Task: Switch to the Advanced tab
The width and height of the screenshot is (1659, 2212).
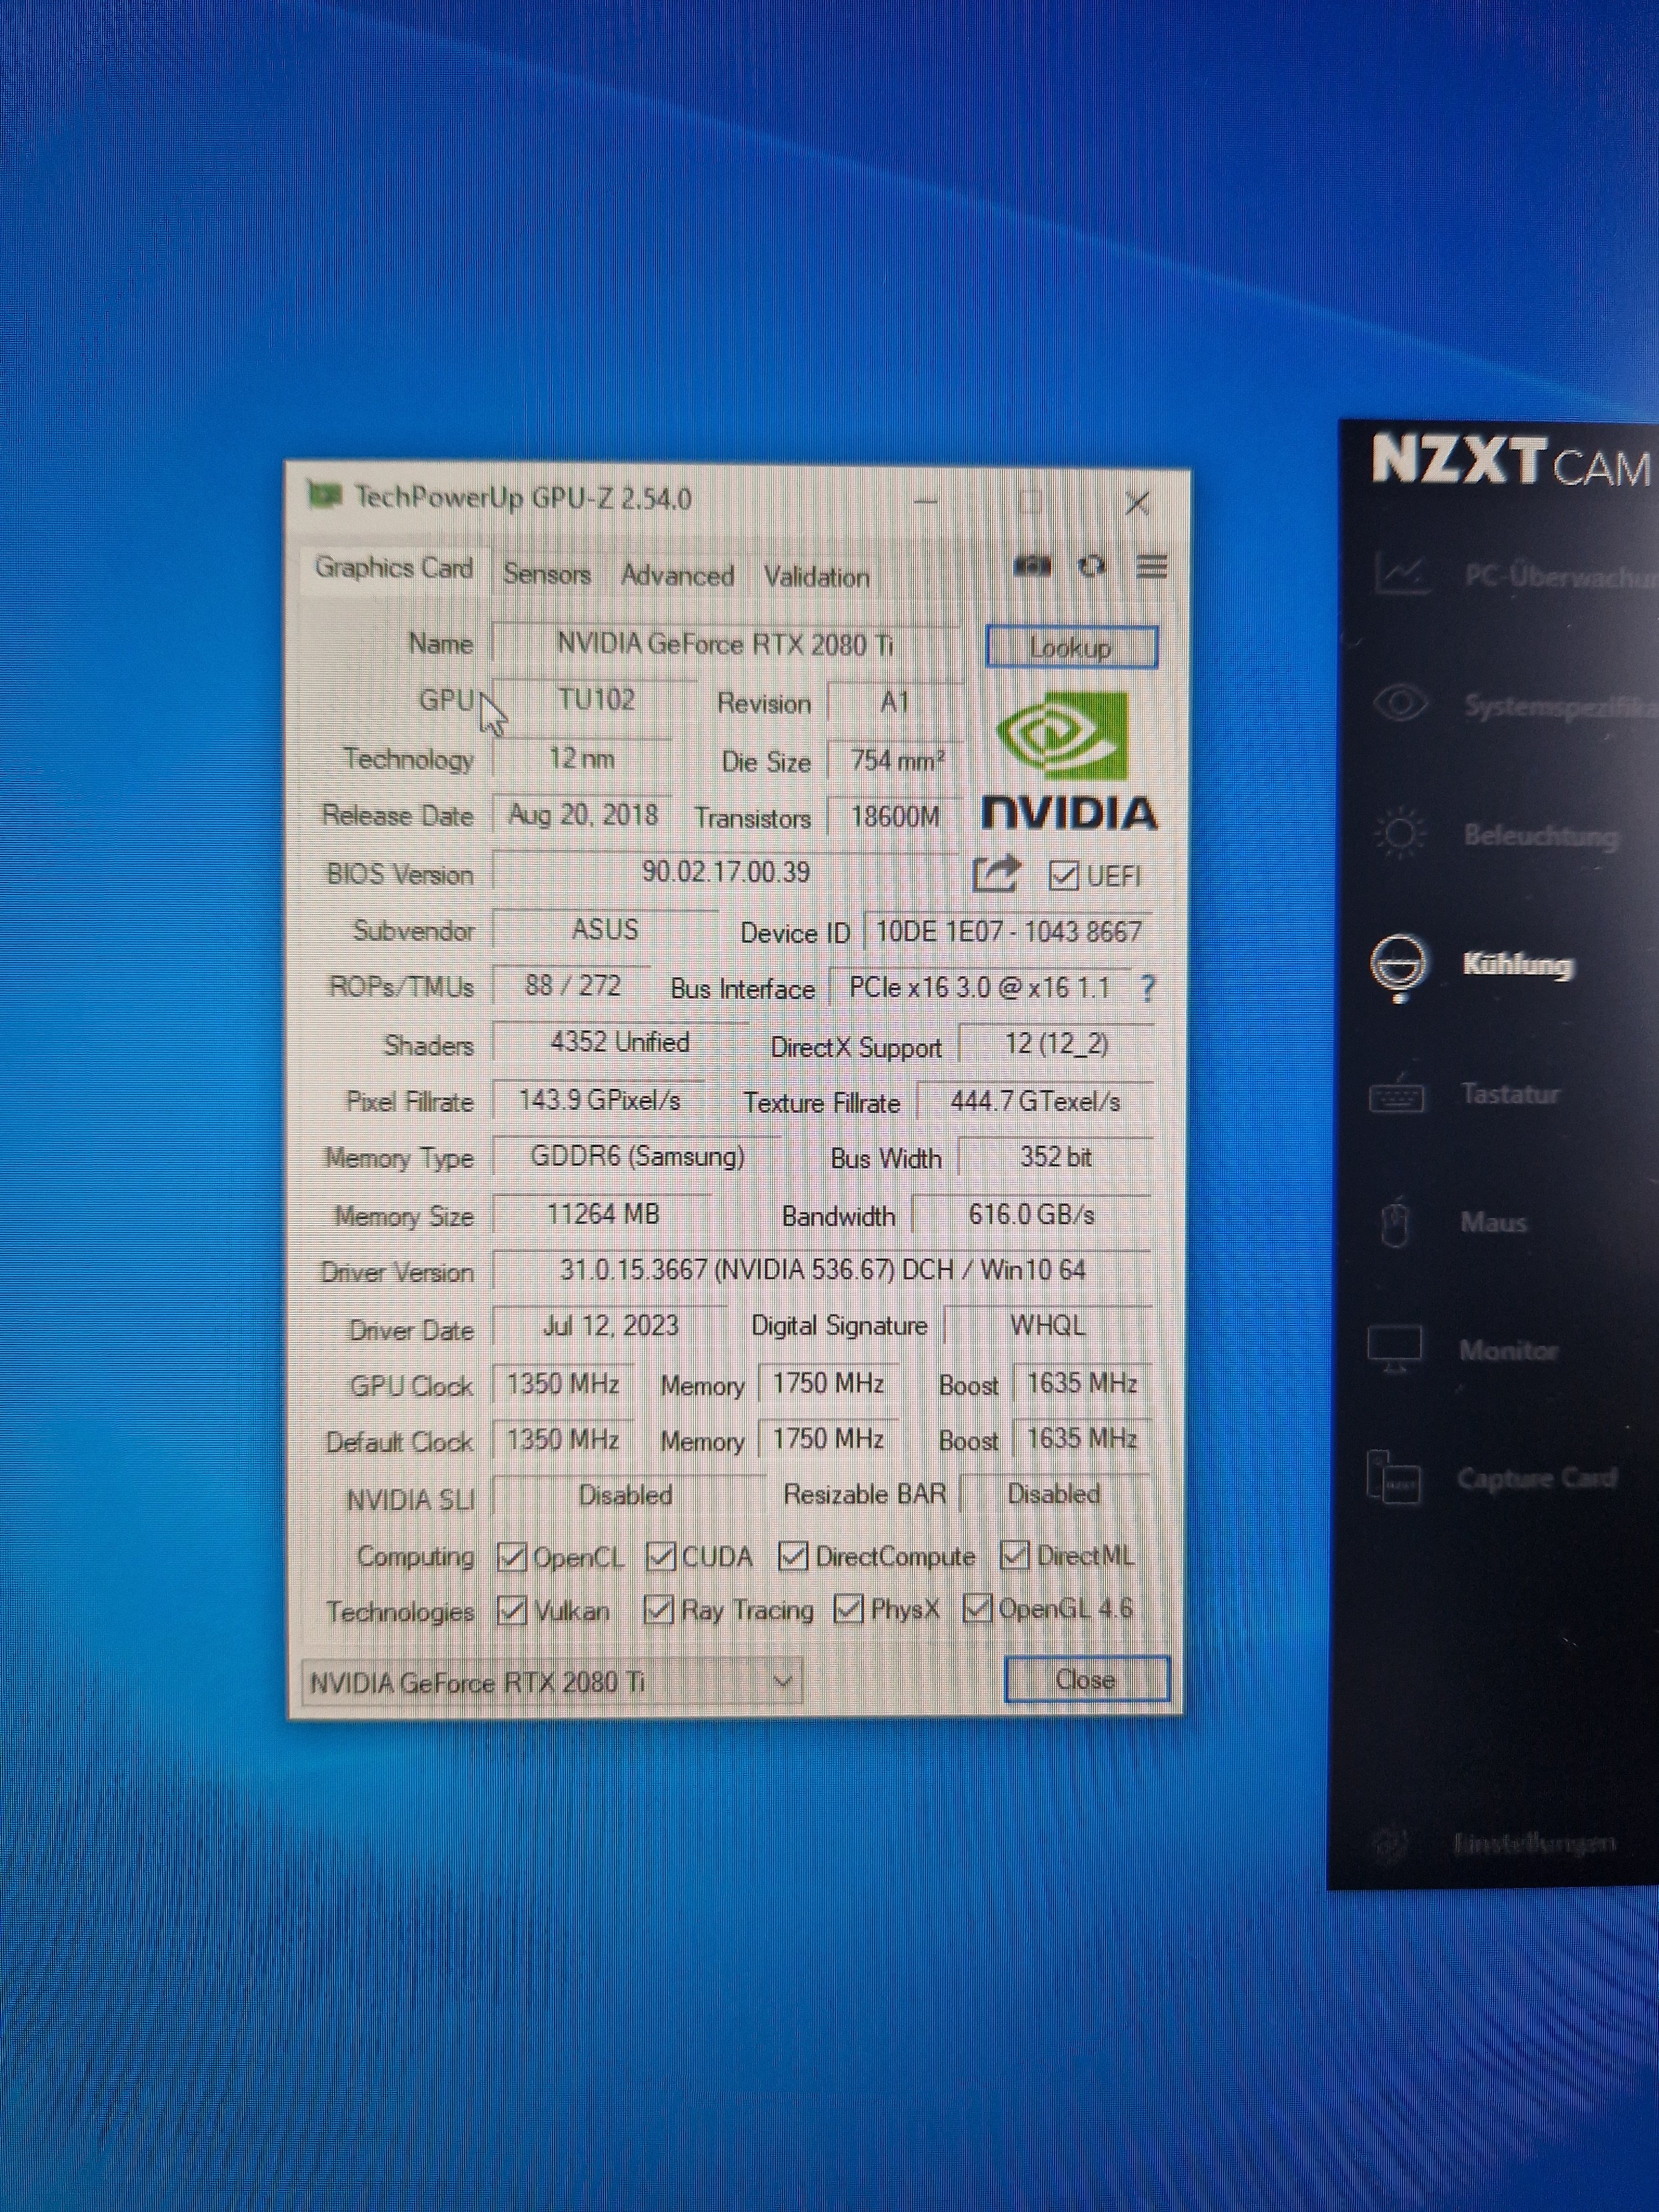Action: 677,576
